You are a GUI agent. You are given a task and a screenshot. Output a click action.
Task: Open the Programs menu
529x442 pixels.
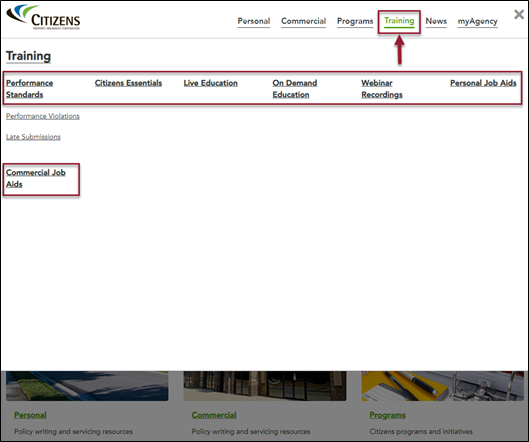point(355,21)
